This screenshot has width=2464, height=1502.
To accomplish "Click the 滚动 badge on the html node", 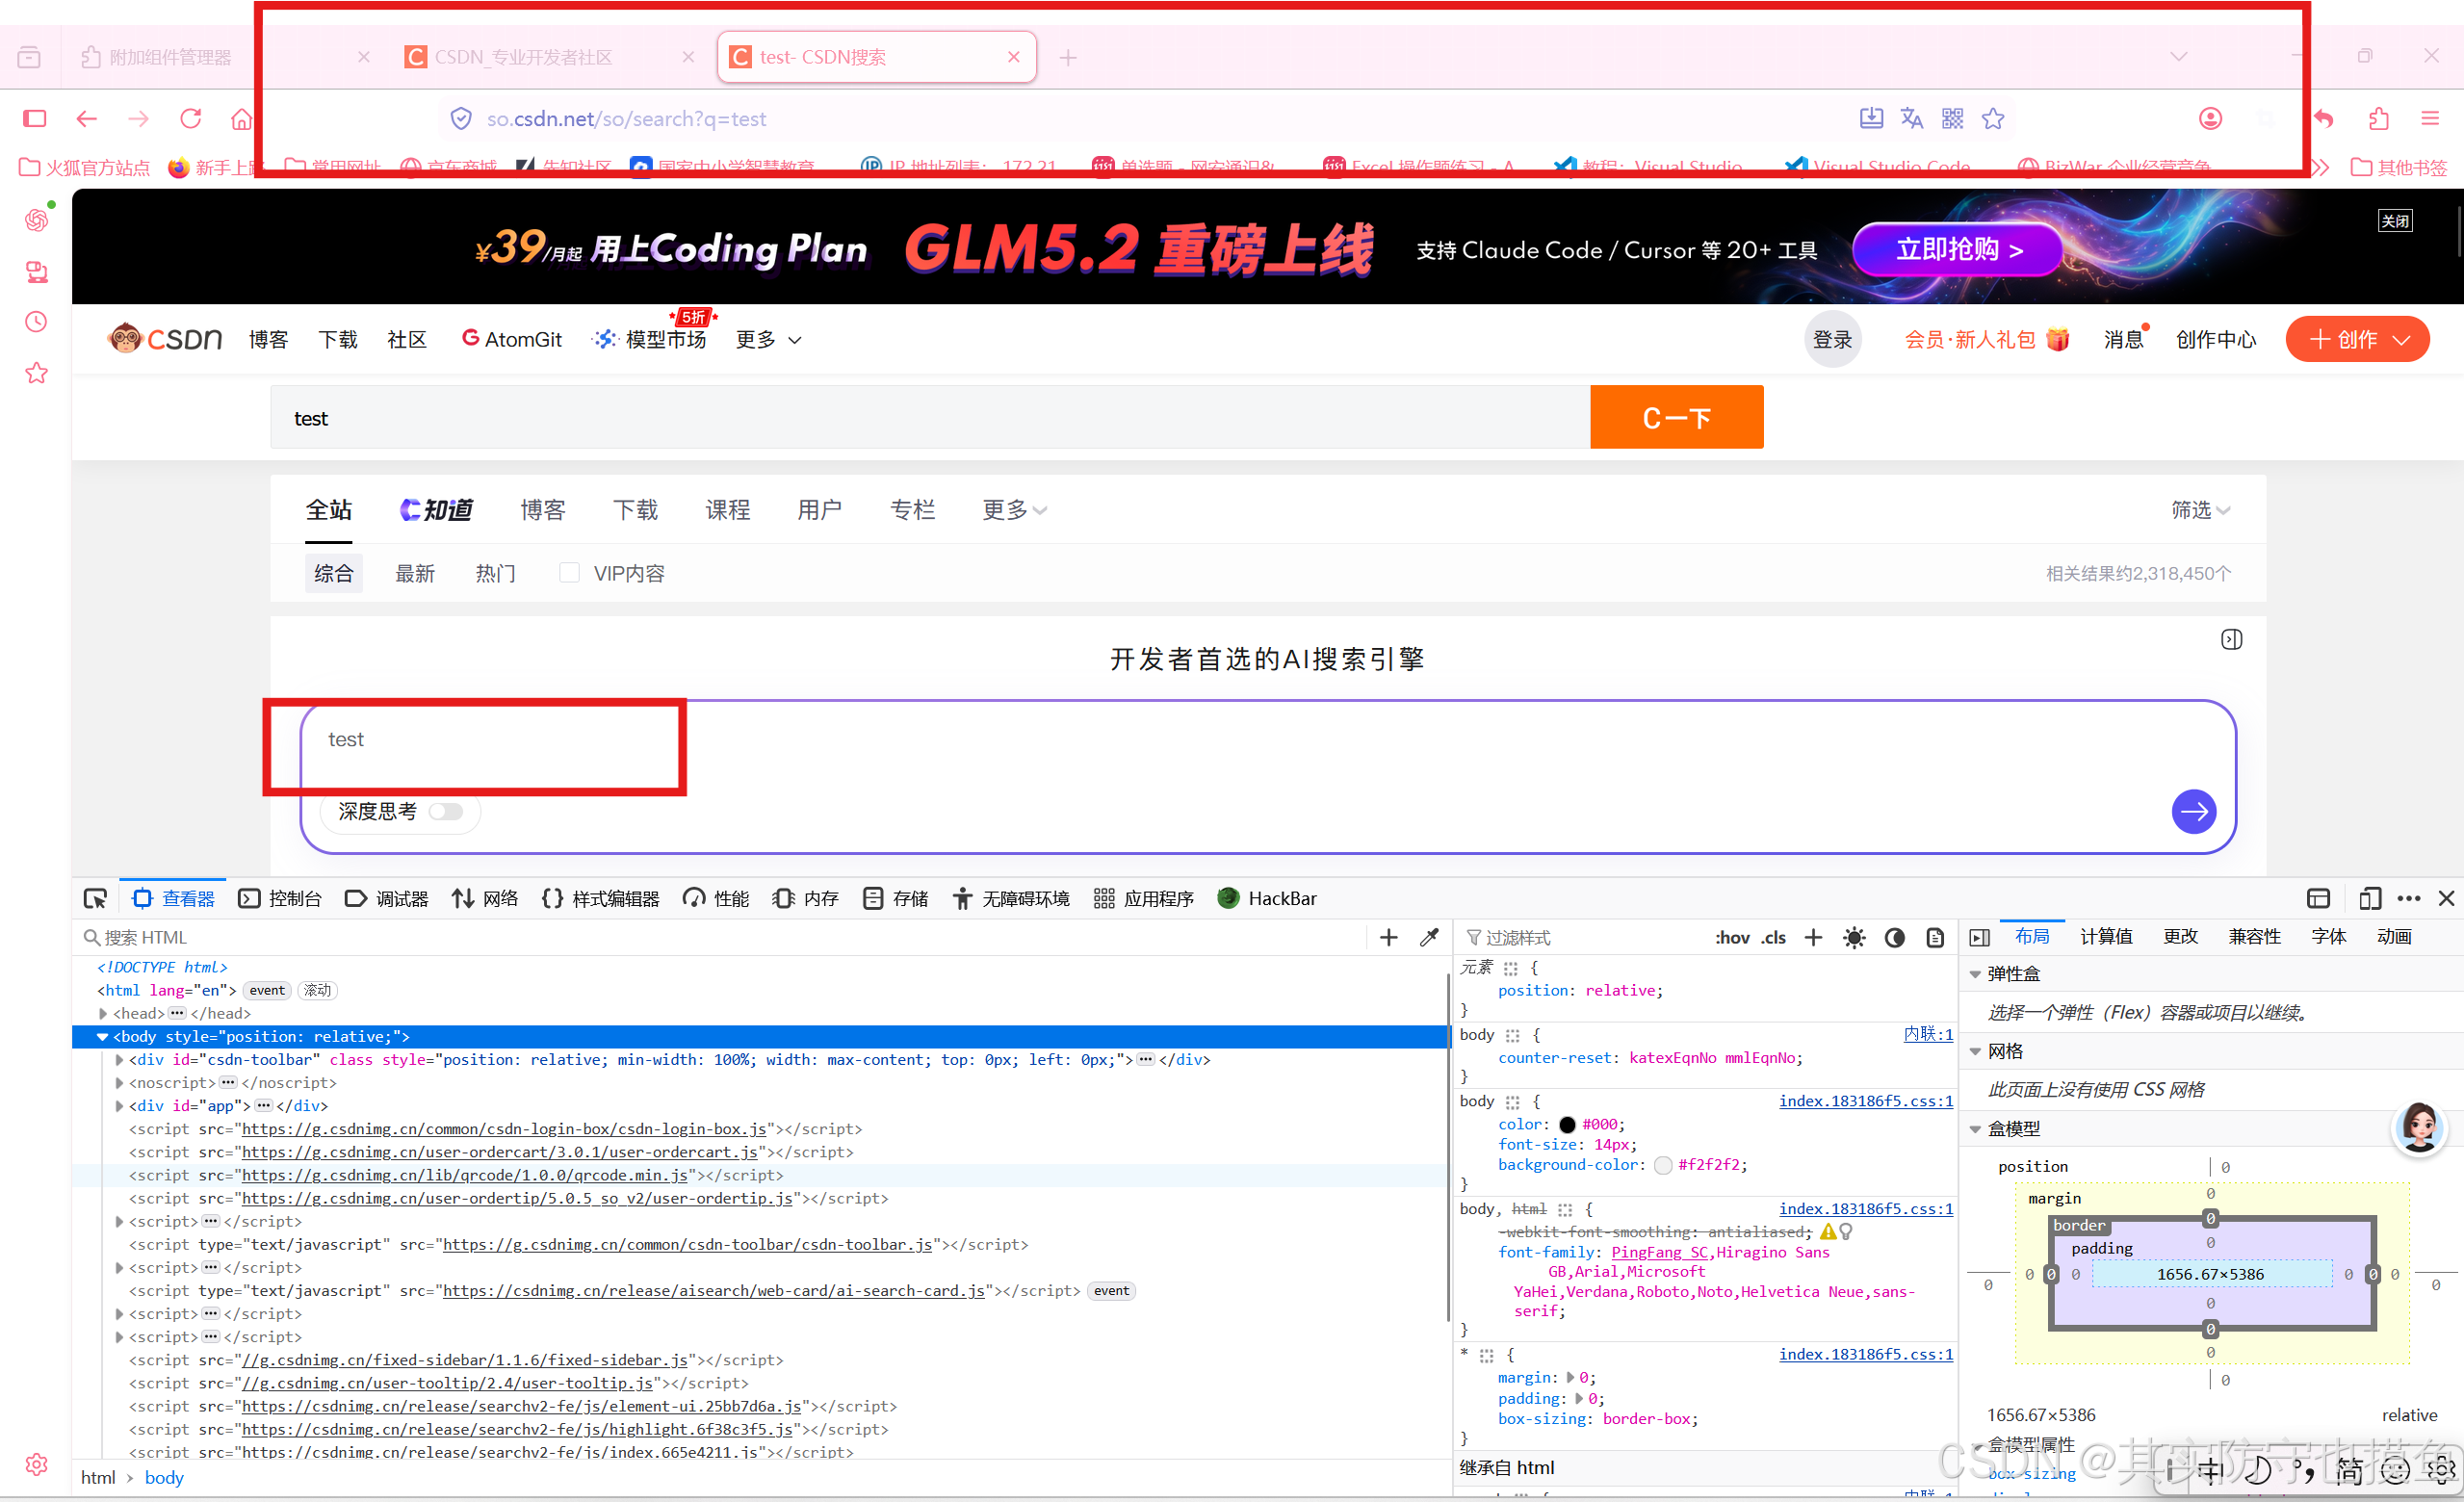I will 317,990.
